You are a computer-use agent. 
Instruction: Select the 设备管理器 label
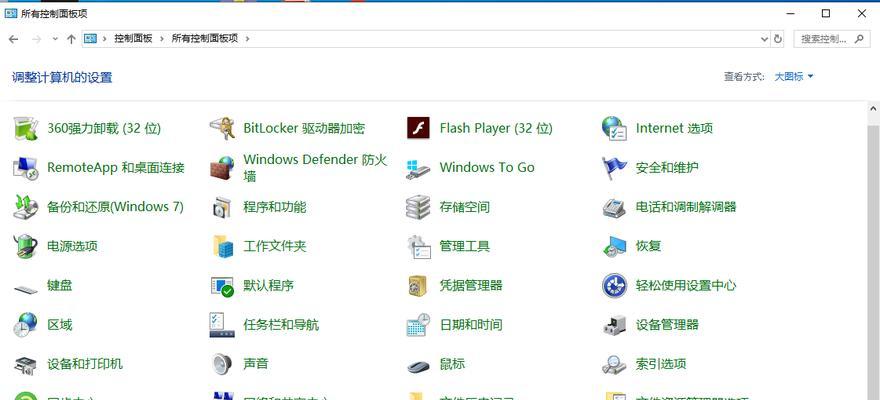(667, 325)
